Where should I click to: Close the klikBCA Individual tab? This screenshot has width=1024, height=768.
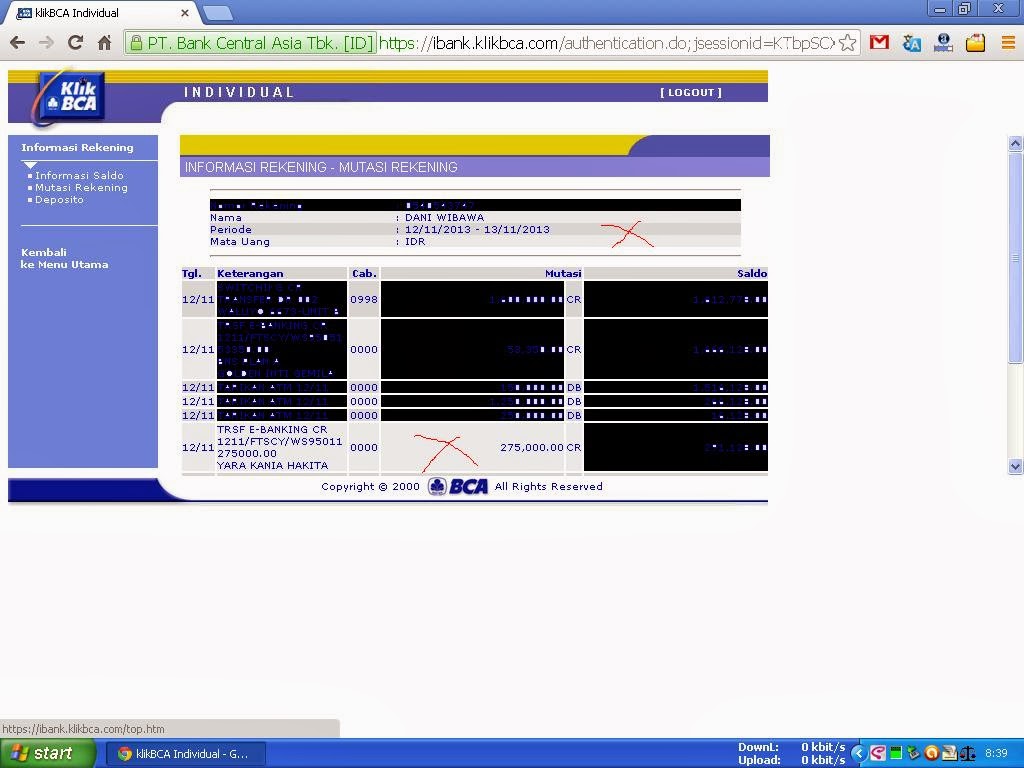tap(185, 12)
